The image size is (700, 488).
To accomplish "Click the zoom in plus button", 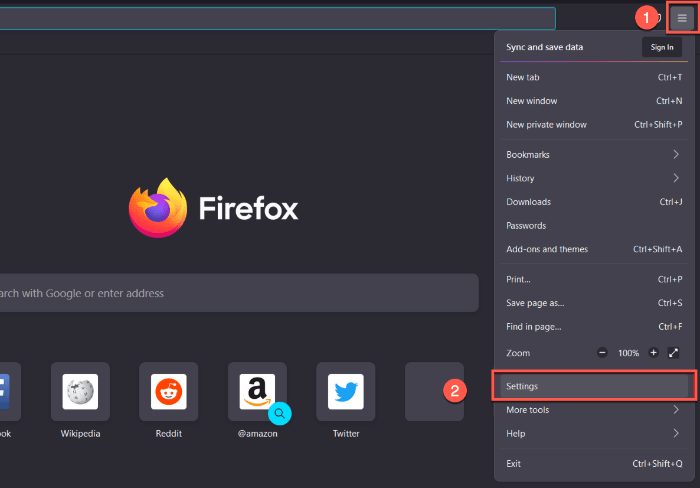I will pos(653,353).
